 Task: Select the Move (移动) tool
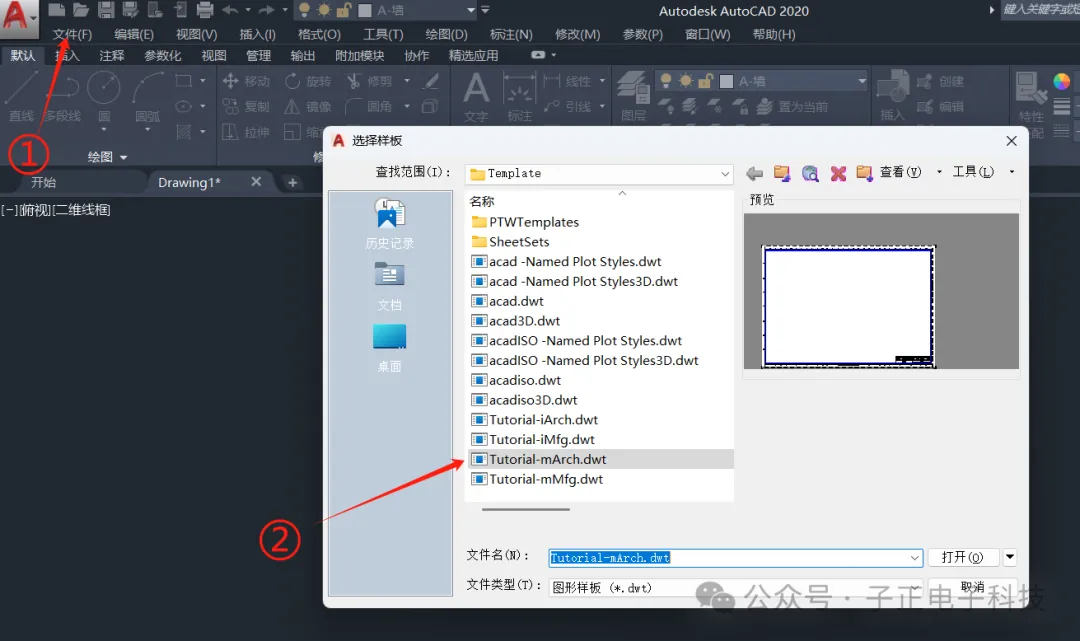(x=246, y=81)
